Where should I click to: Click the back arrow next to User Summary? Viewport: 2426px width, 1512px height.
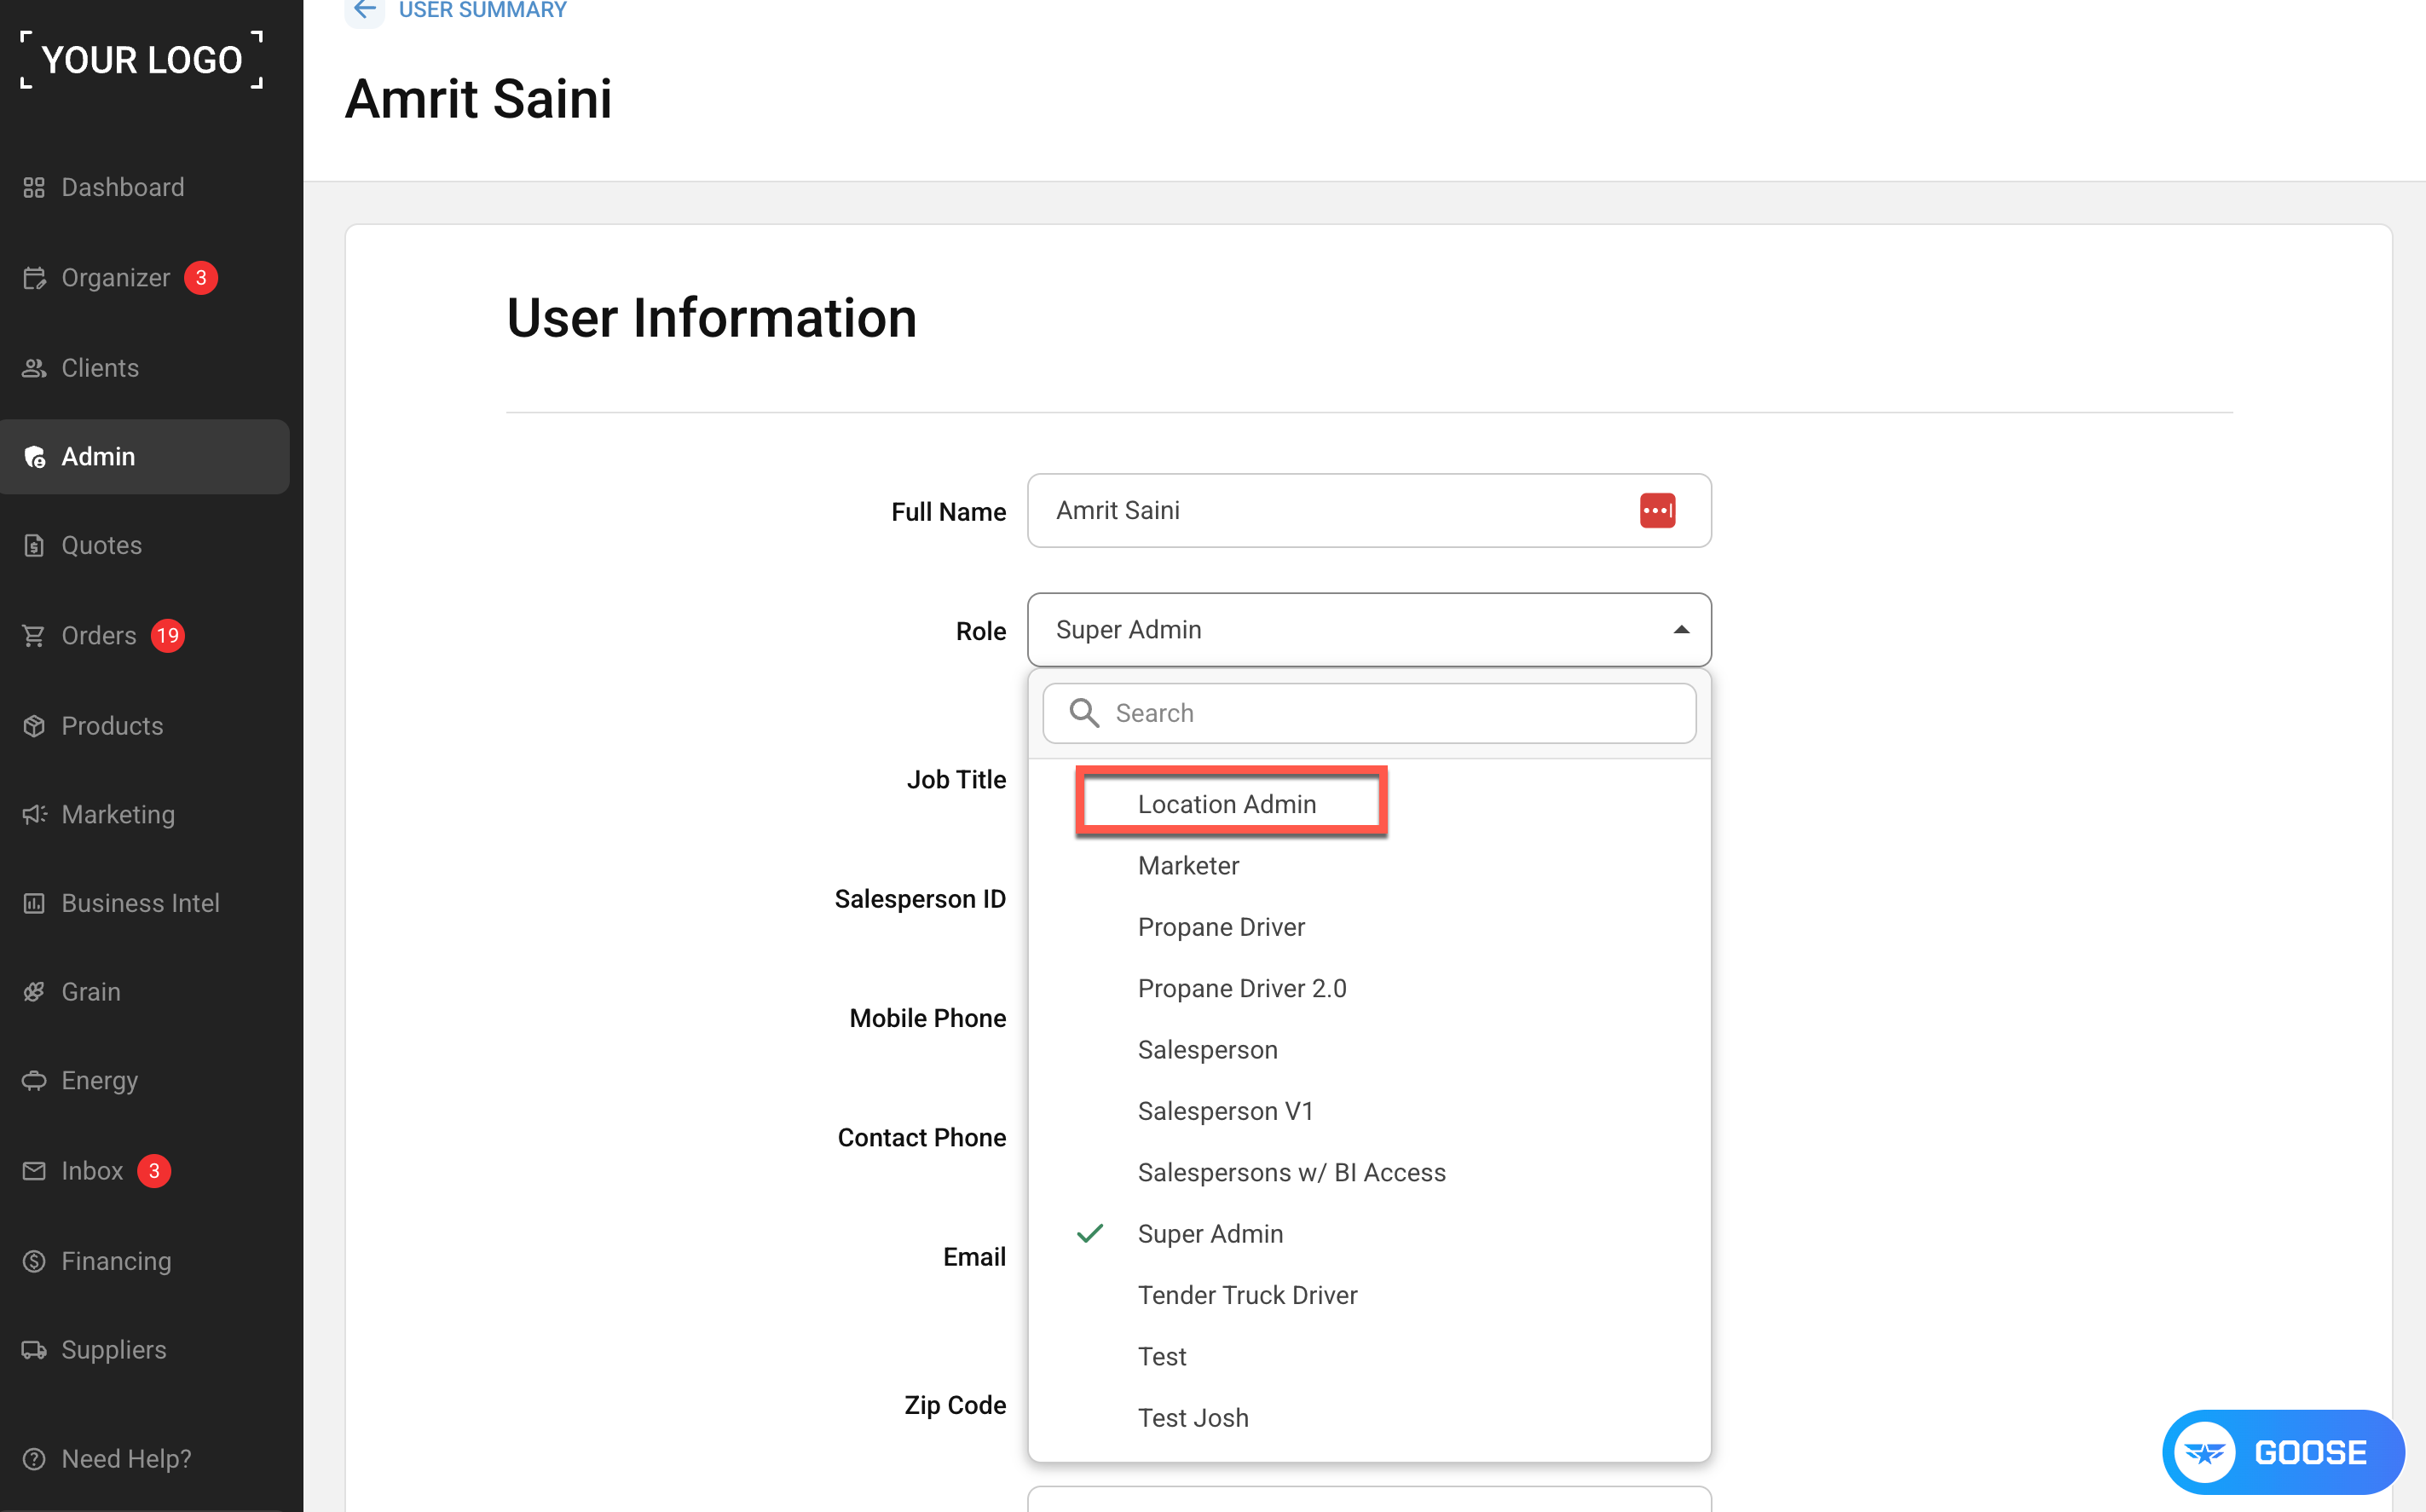pos(364,10)
